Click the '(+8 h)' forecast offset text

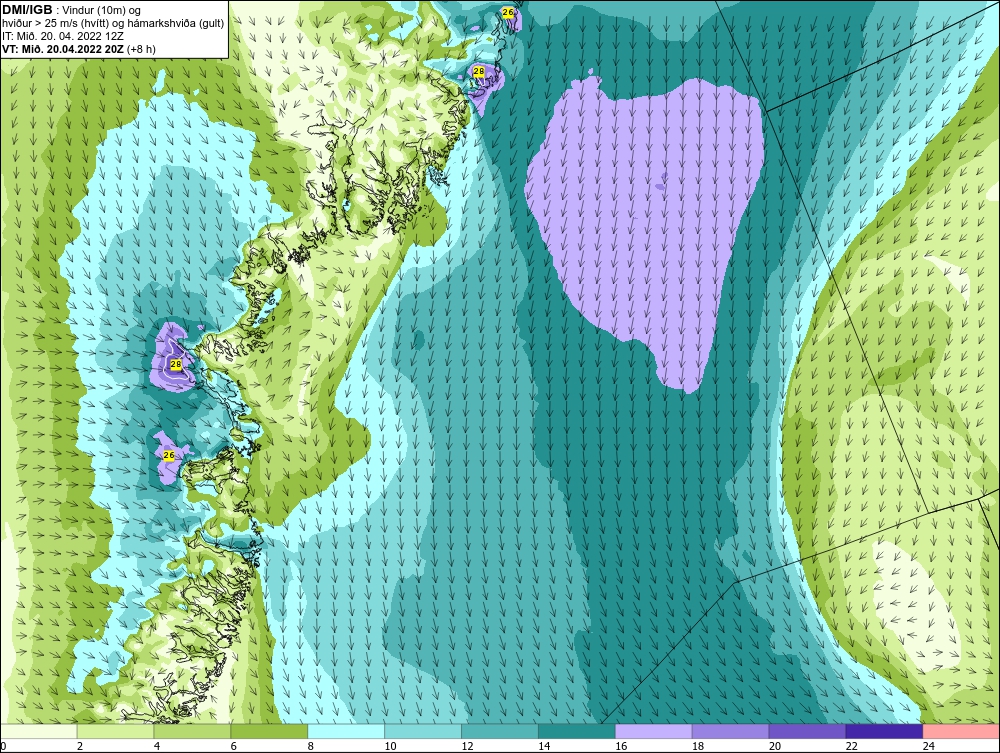pyautogui.click(x=142, y=49)
